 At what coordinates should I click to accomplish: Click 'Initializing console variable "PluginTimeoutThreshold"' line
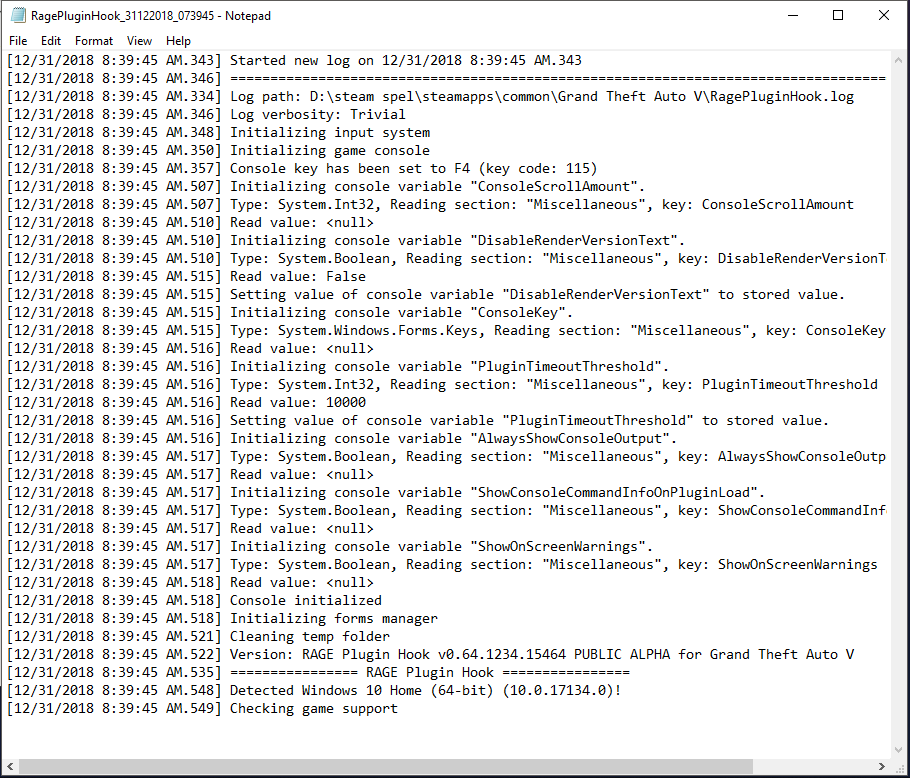coord(338,366)
